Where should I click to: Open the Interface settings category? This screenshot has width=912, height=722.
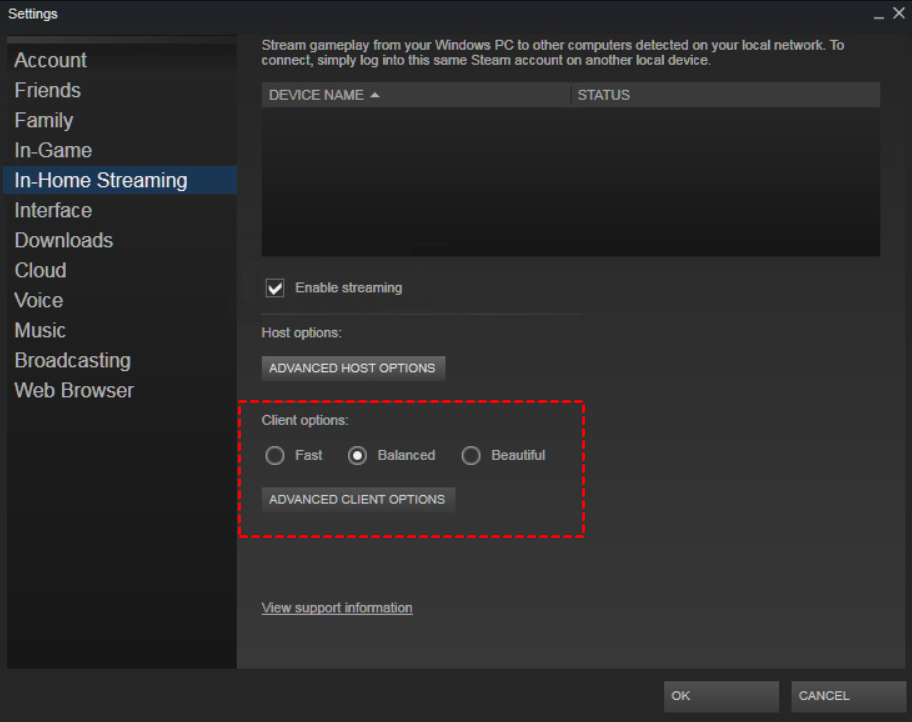(x=53, y=210)
